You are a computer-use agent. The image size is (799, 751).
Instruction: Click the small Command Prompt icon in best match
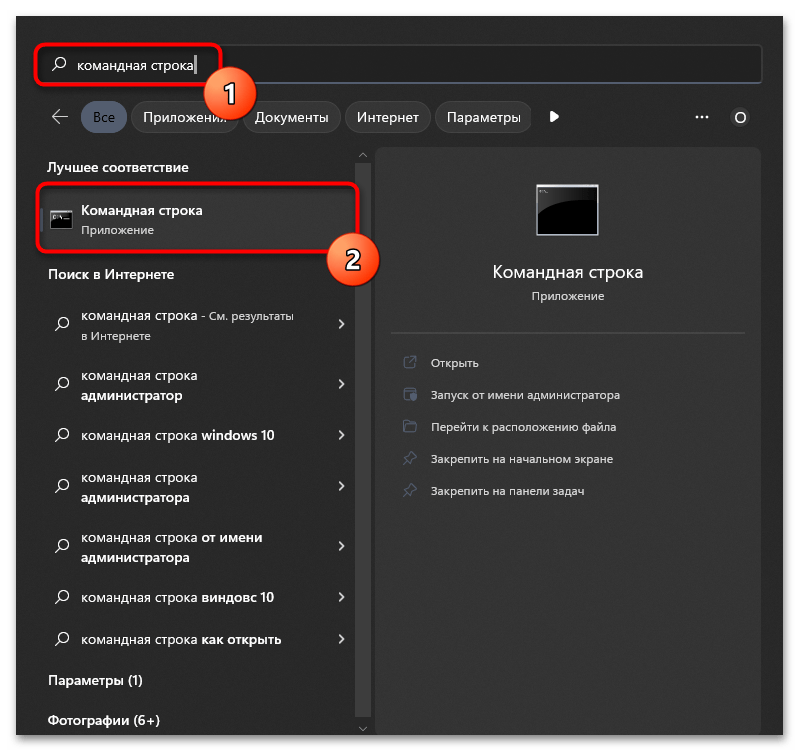click(x=61, y=220)
